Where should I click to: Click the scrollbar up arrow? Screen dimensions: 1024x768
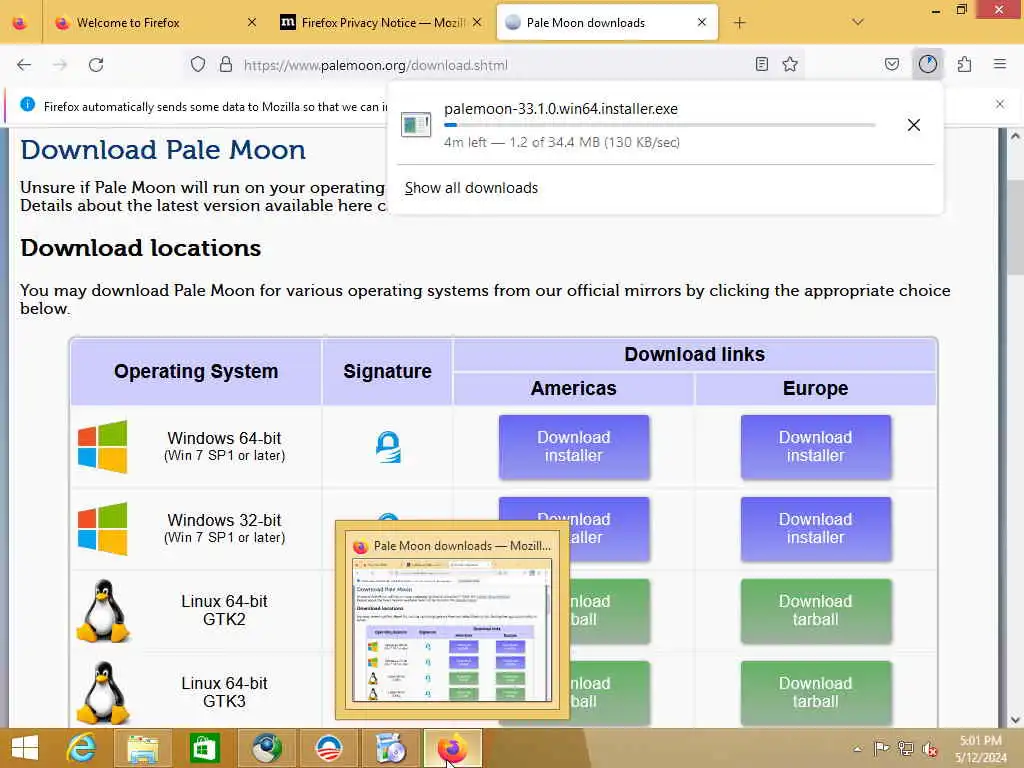pos(1015,136)
